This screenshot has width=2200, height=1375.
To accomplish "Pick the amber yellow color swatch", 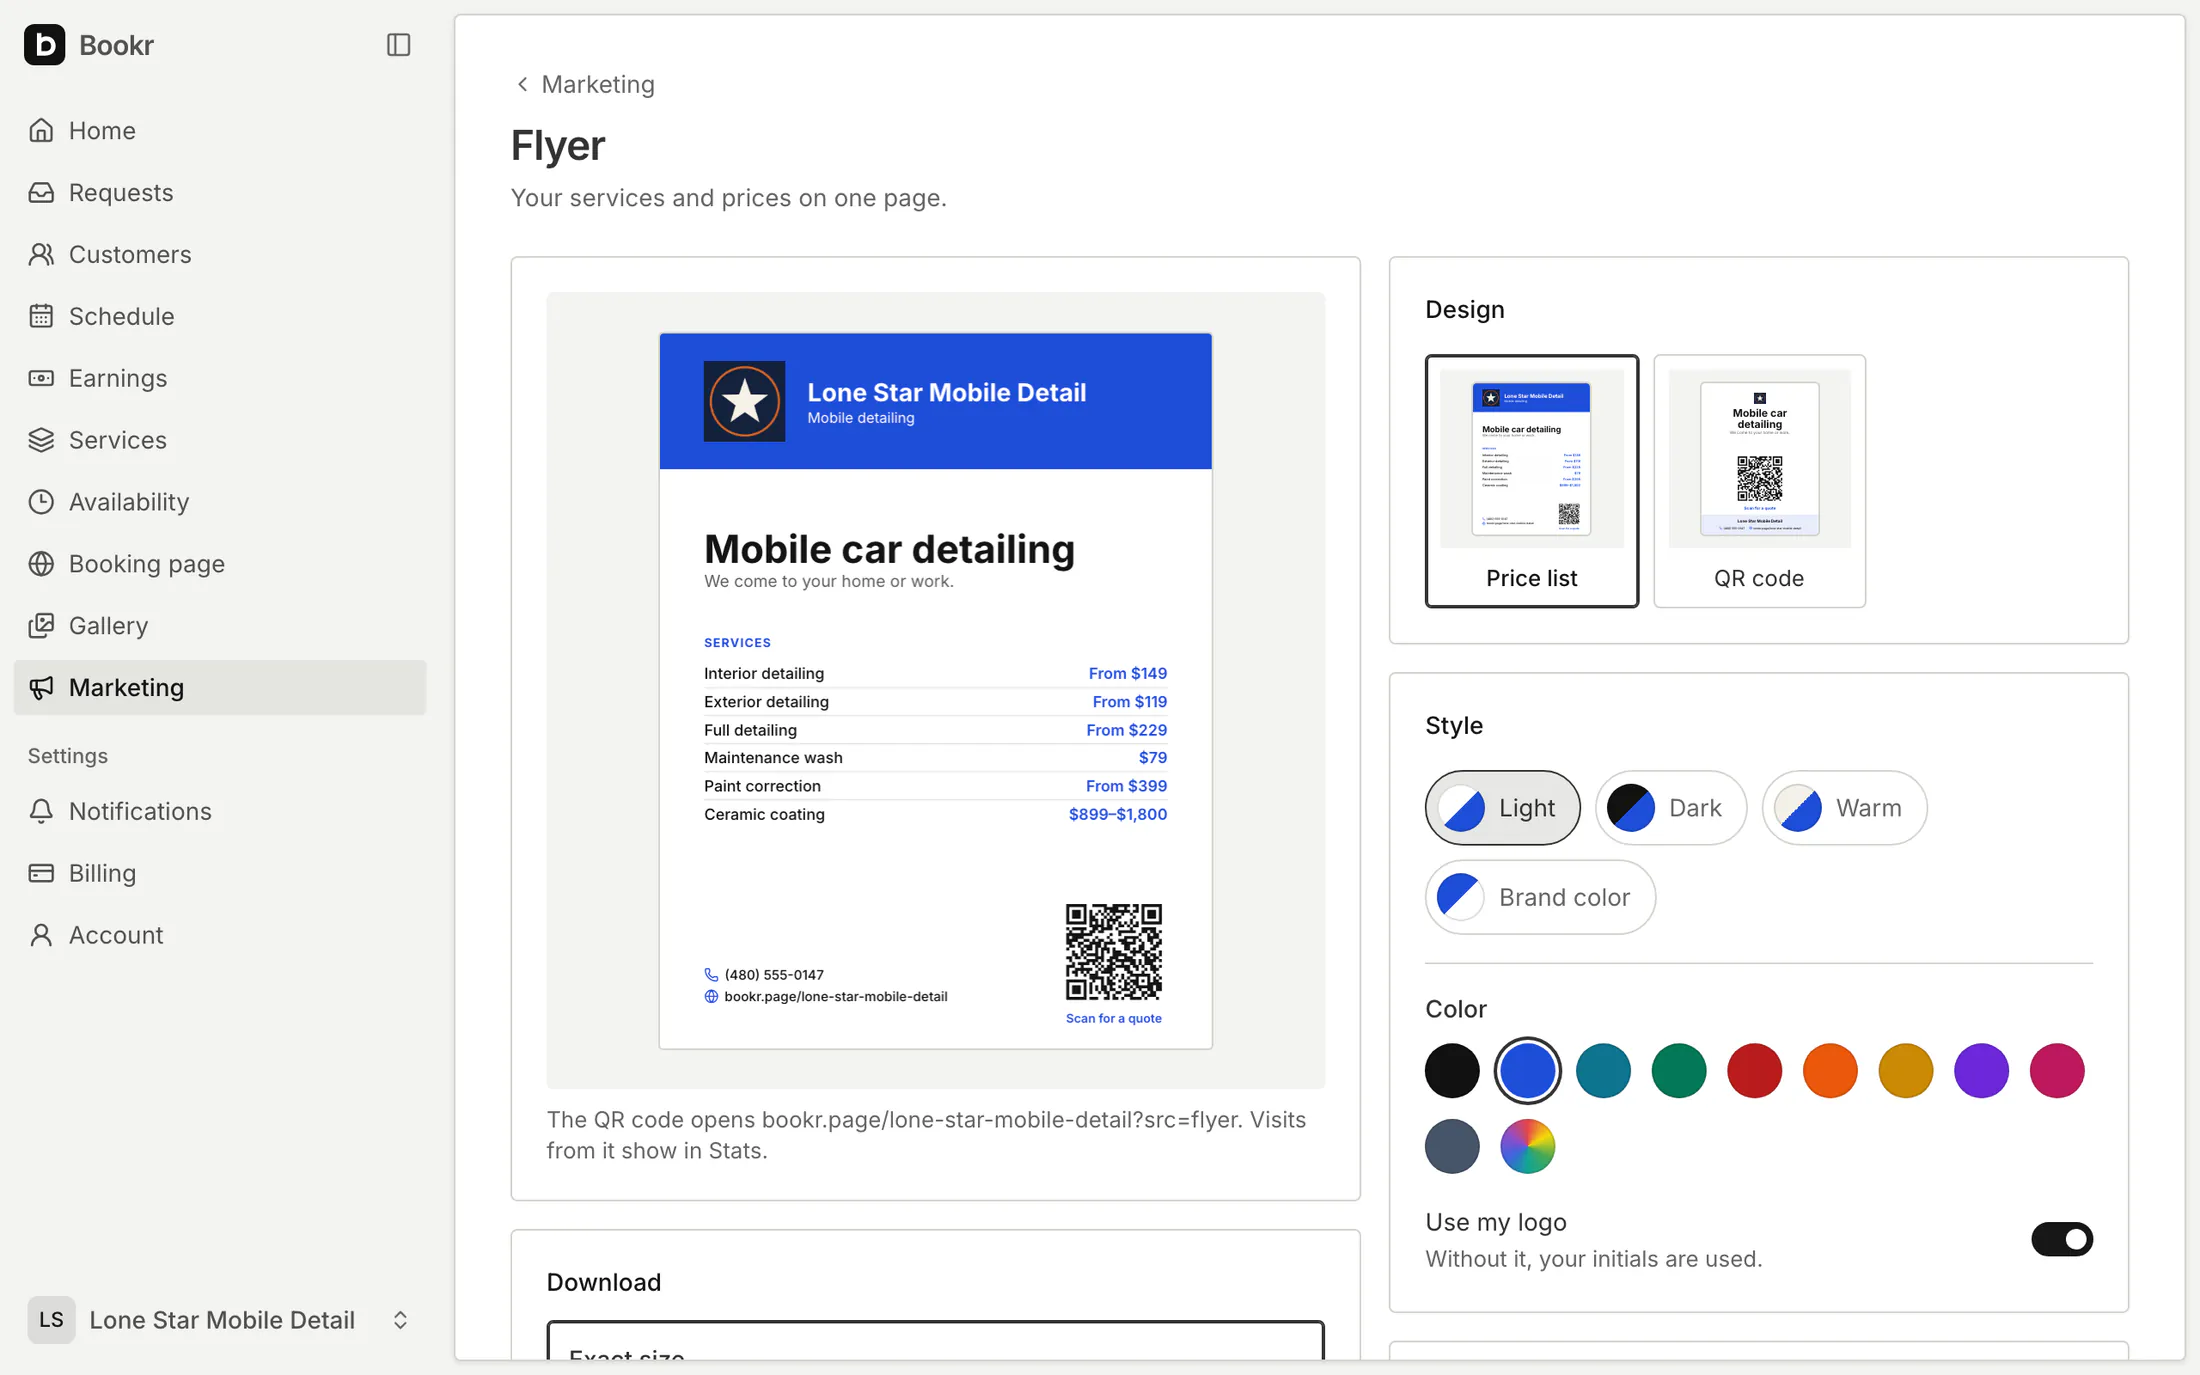I will click(x=1905, y=1071).
